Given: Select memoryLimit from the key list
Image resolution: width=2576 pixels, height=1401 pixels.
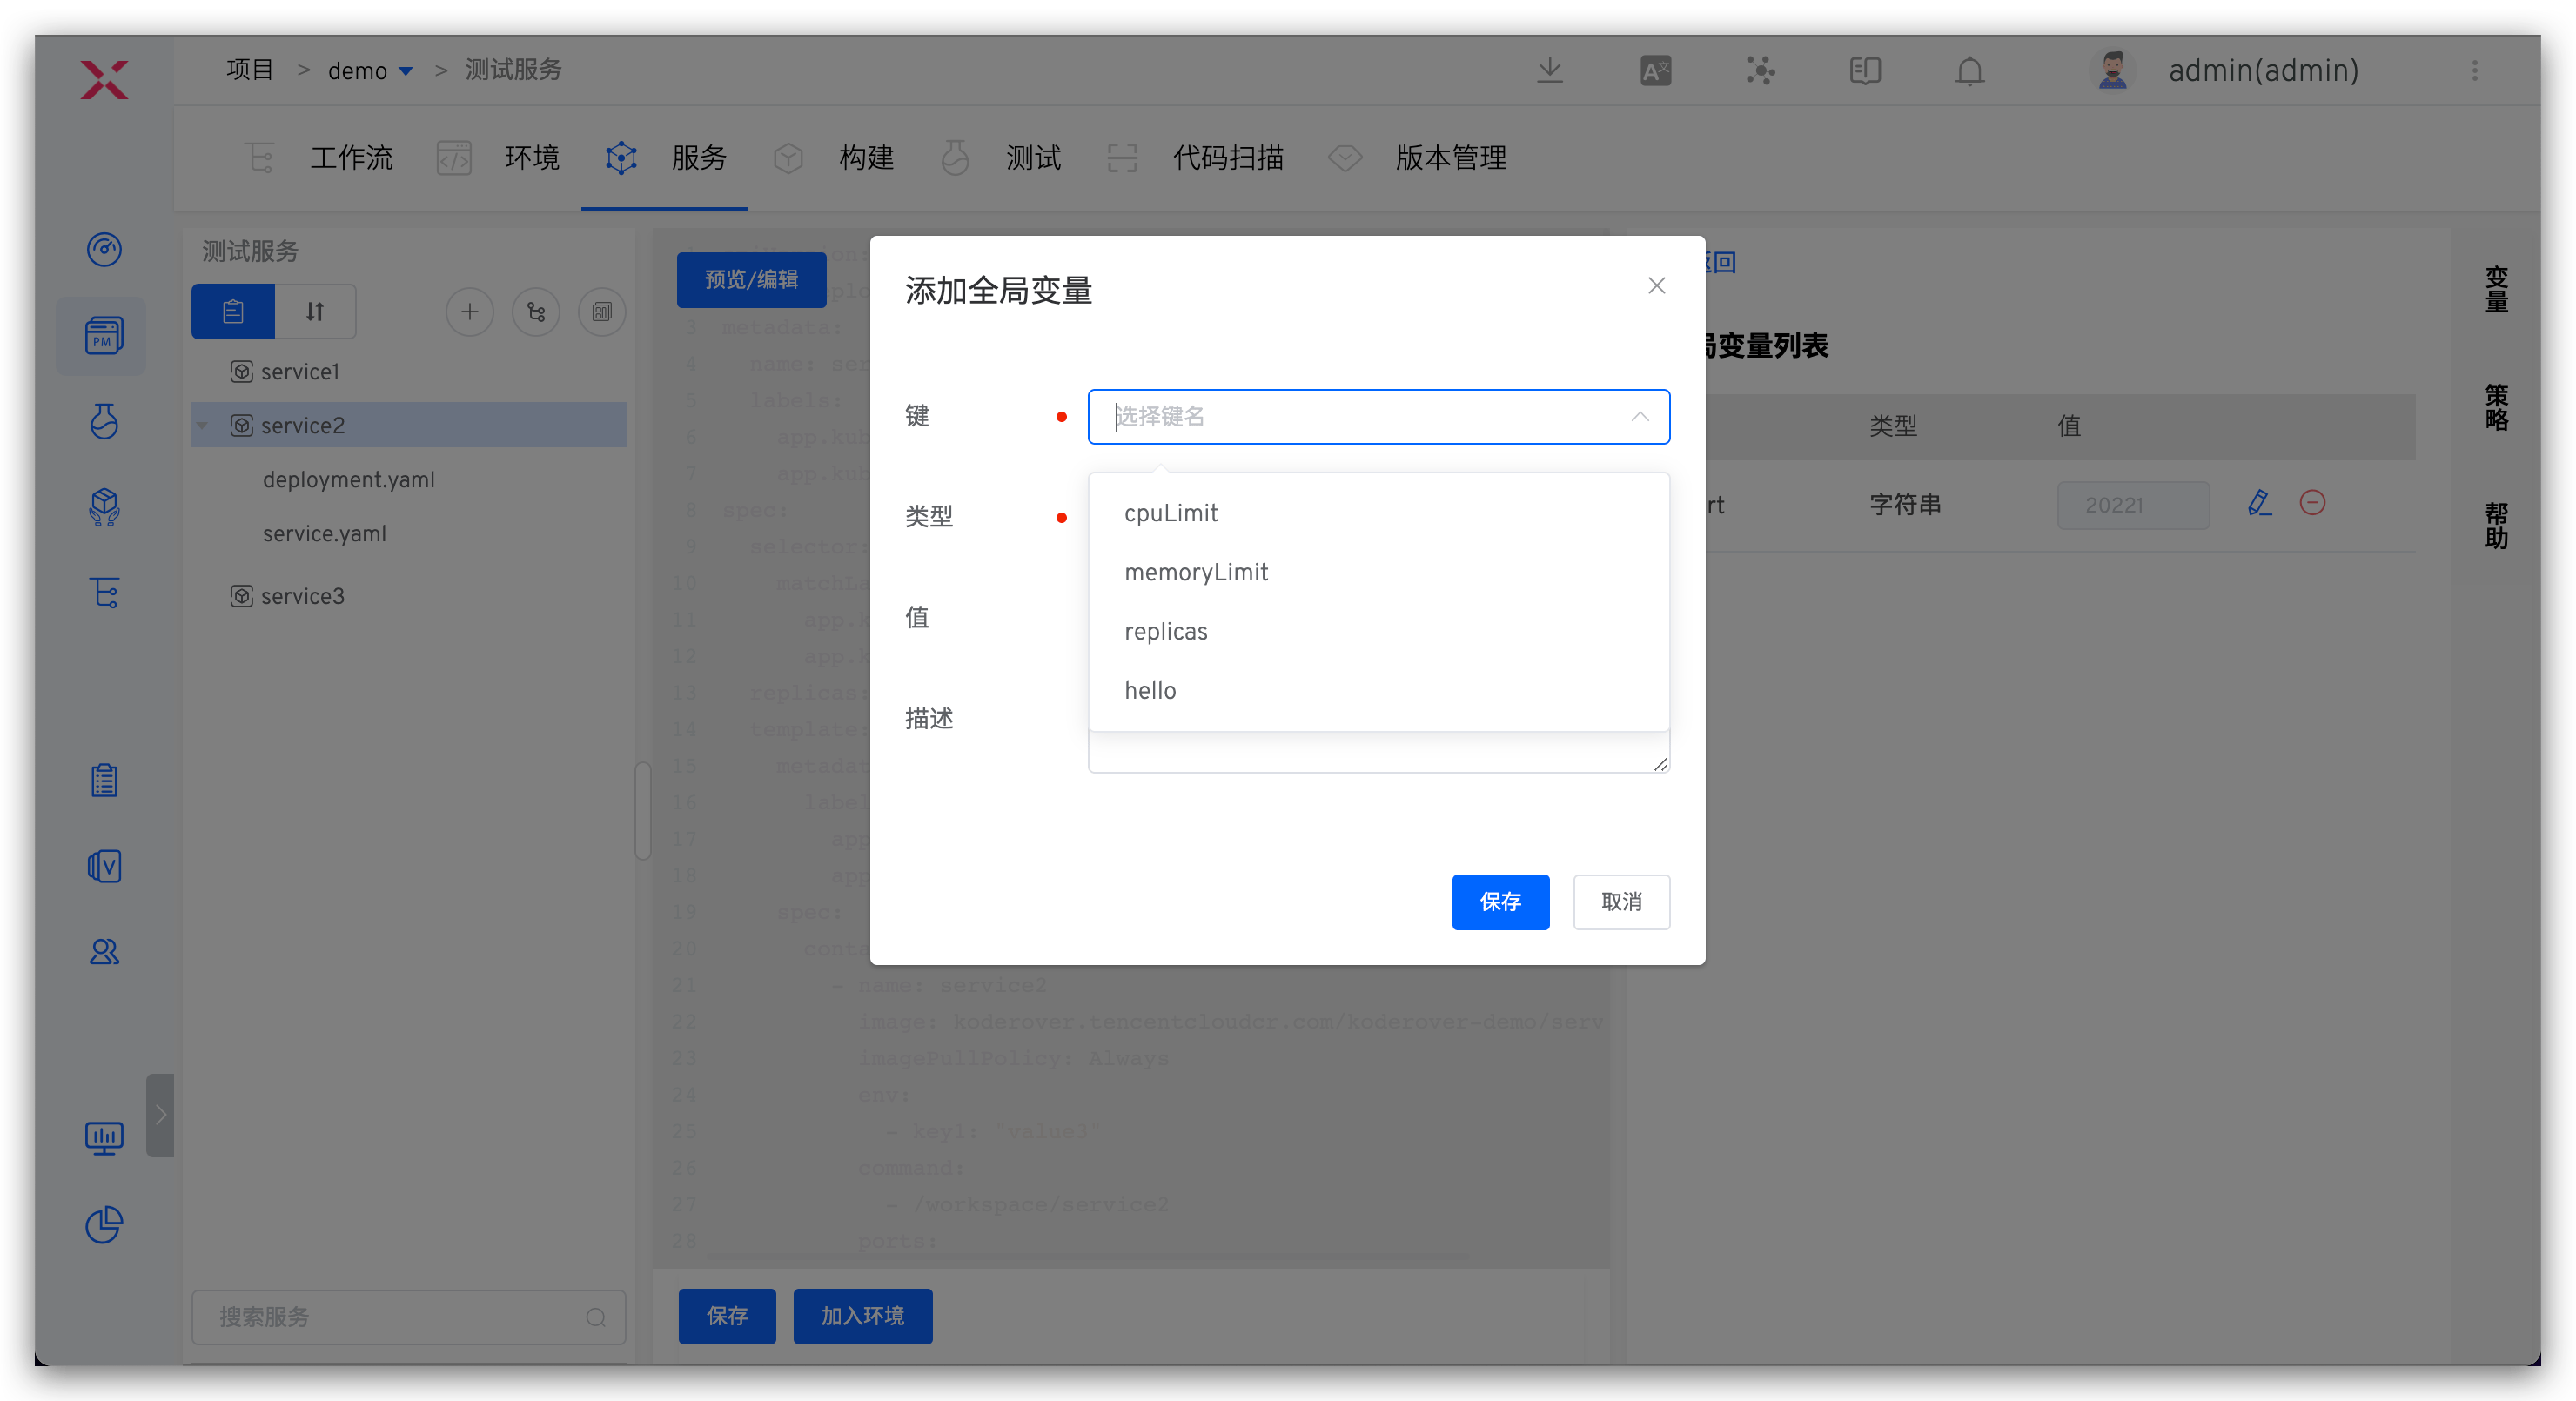Looking at the screenshot, I should tap(1196, 572).
